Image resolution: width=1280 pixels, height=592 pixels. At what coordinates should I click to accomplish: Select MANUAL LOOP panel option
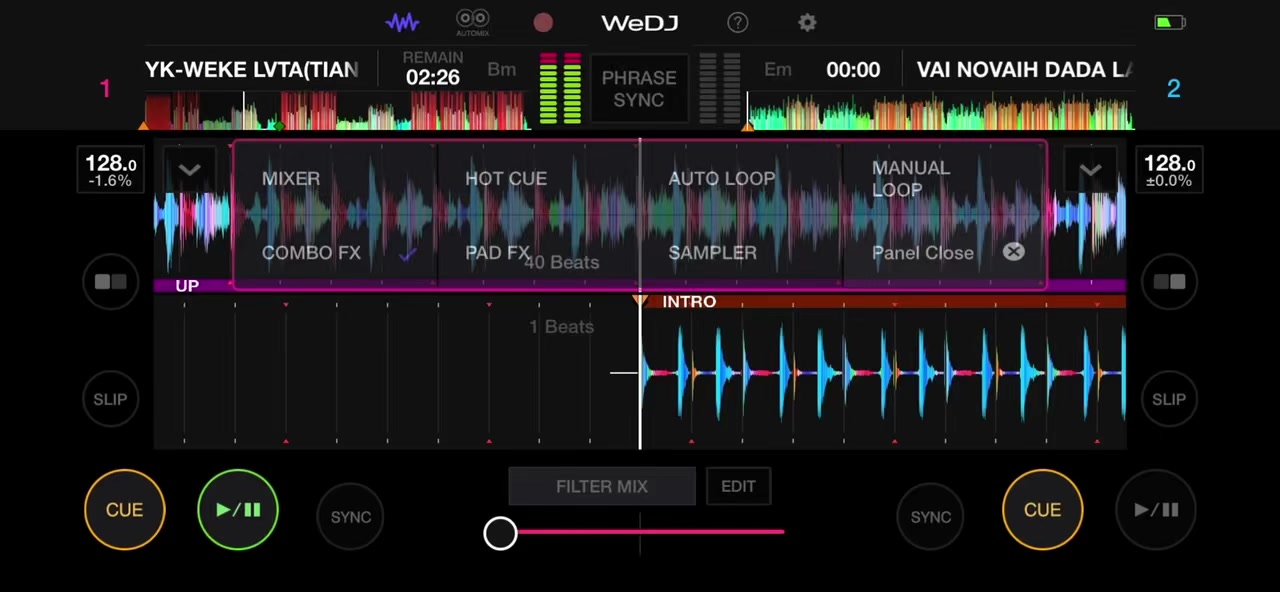coord(911,178)
